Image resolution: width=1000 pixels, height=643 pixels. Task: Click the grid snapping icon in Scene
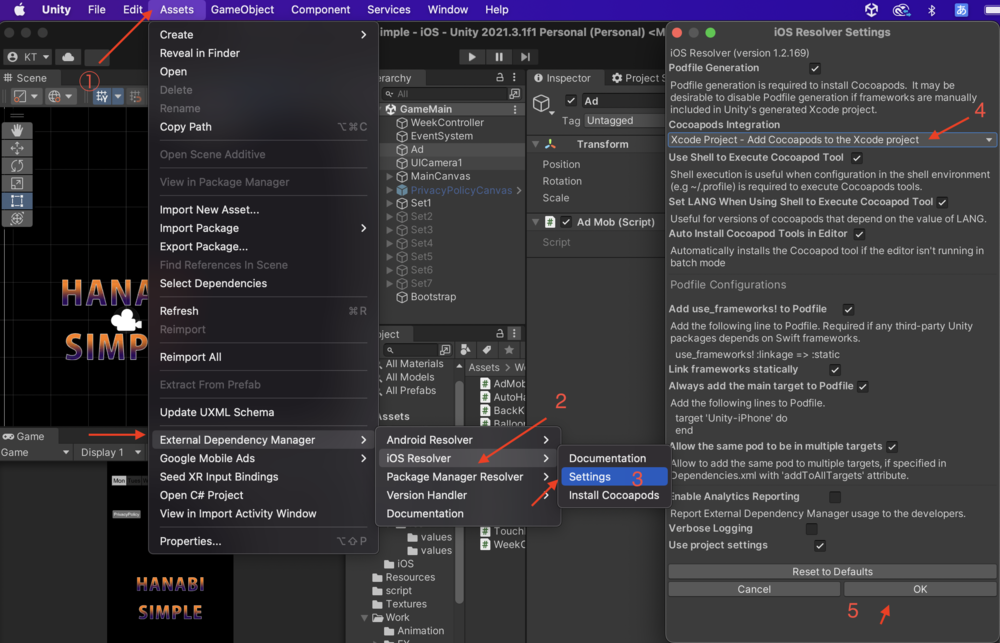pos(102,96)
